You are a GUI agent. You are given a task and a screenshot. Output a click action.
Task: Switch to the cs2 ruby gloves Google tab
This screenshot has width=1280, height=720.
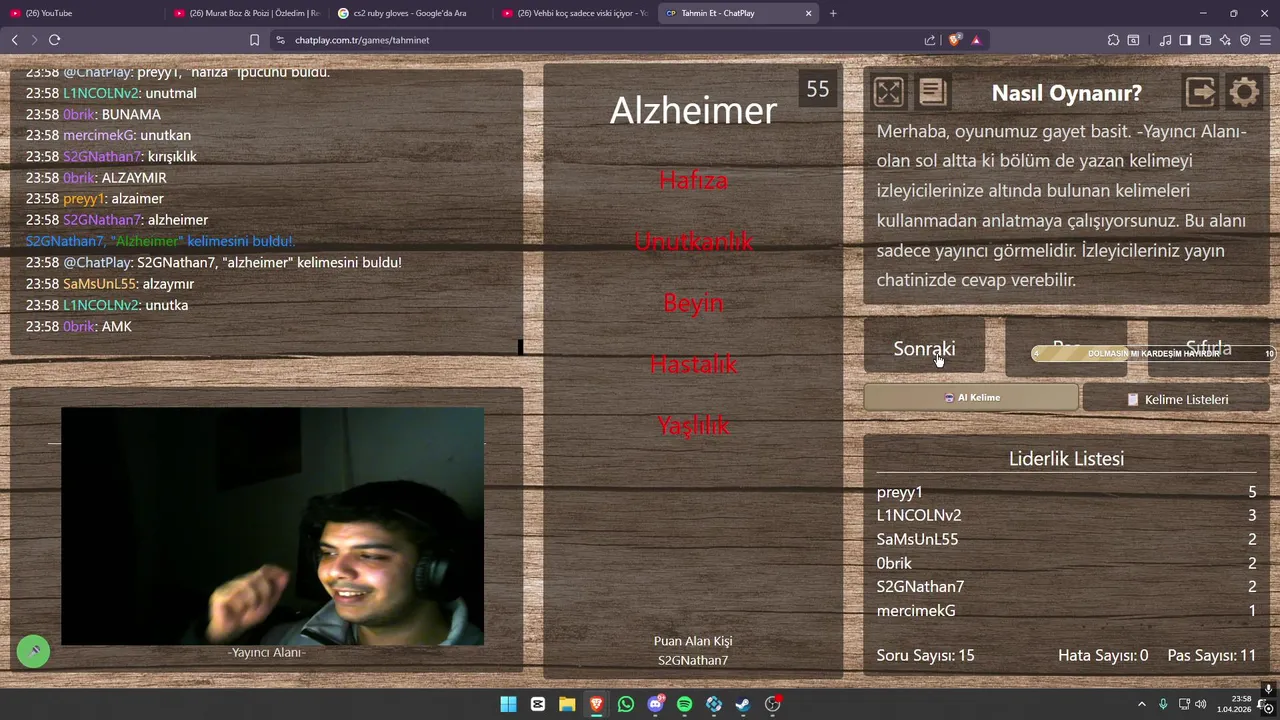(411, 13)
